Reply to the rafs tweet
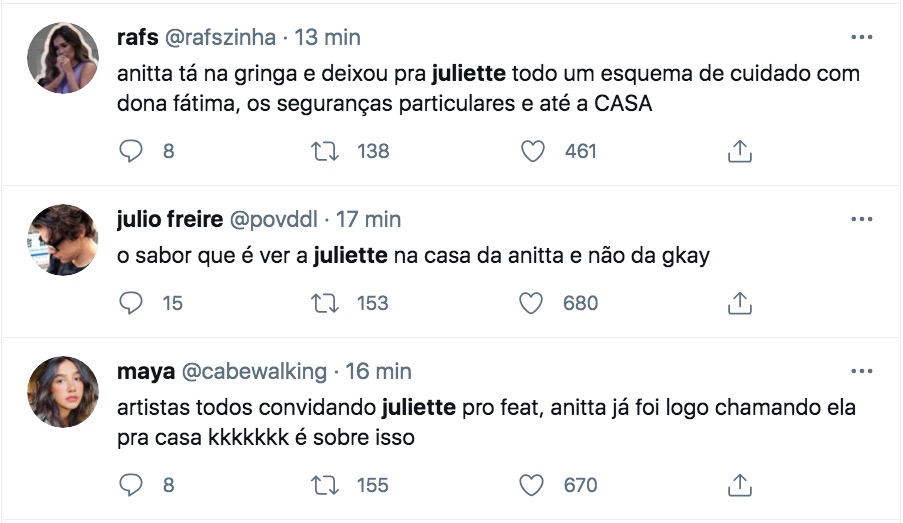This screenshot has width=903, height=523. [132, 151]
